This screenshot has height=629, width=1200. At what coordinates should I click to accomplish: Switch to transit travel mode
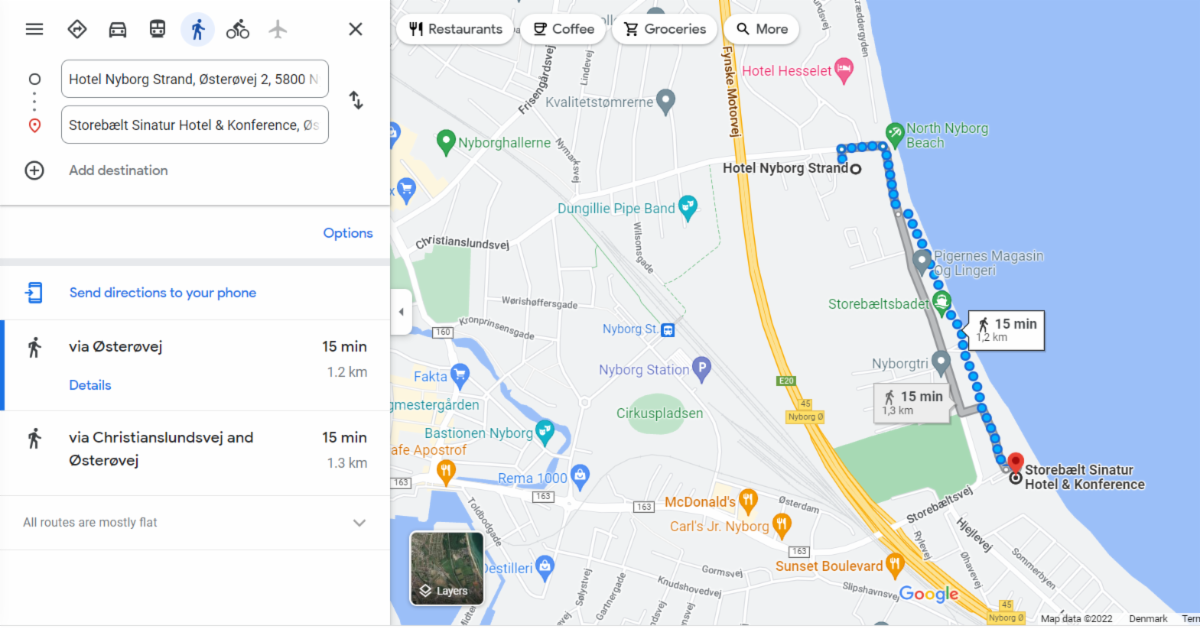click(x=157, y=29)
